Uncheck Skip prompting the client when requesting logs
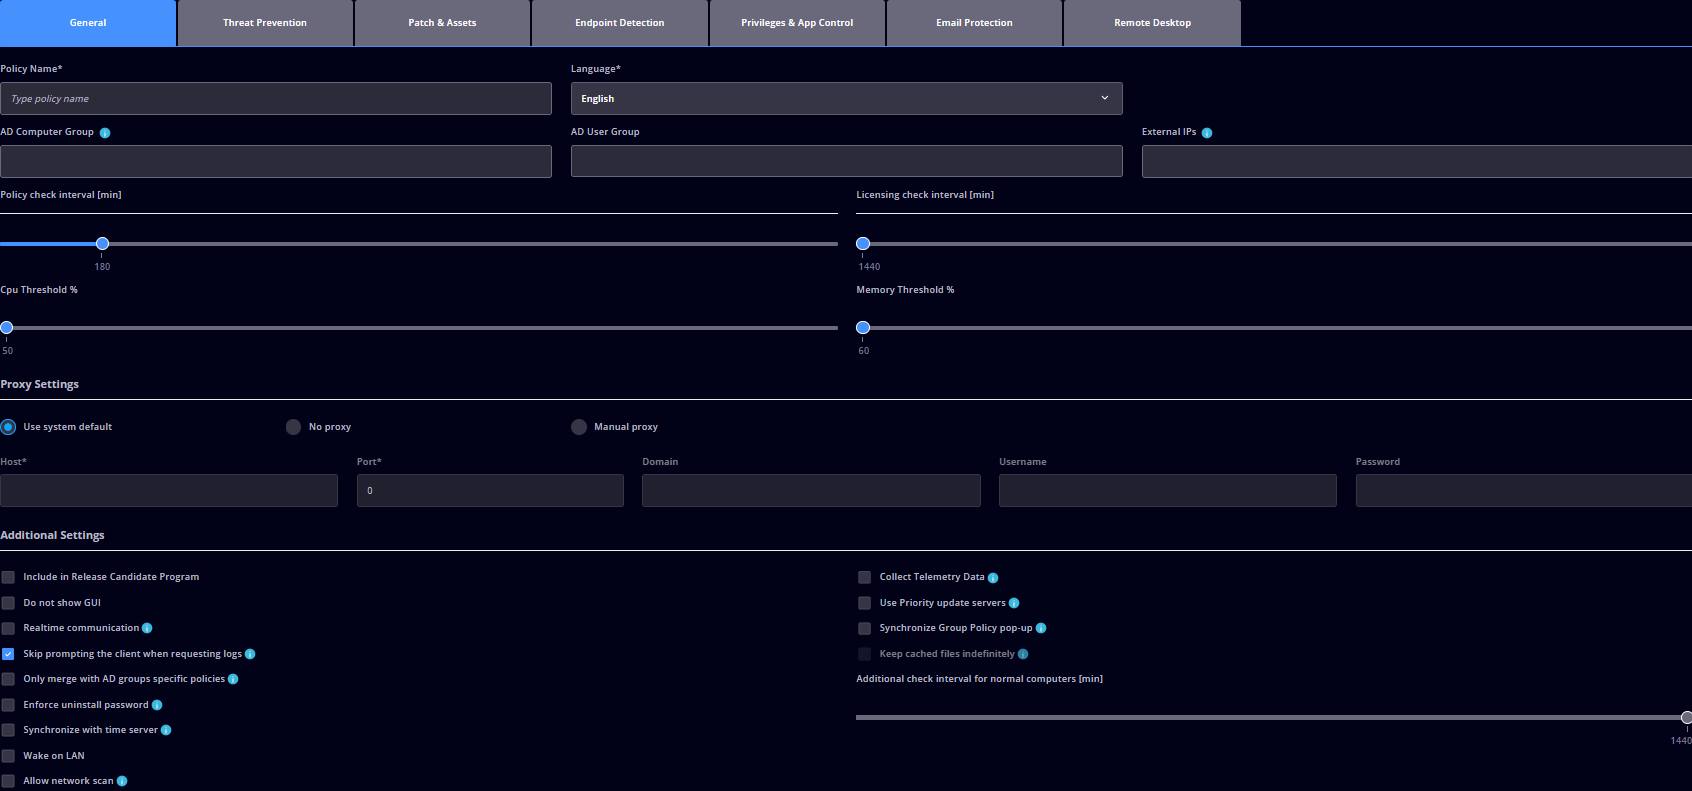This screenshot has width=1692, height=791. [8, 654]
